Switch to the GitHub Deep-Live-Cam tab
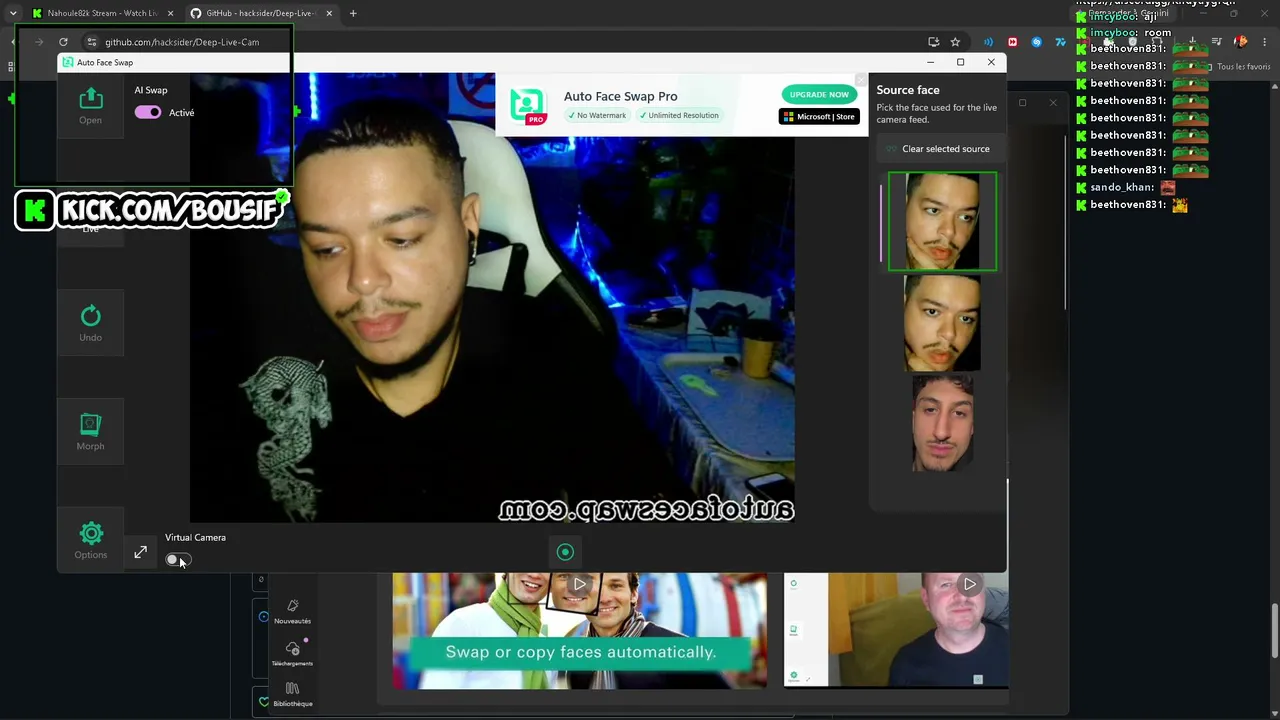The width and height of the screenshot is (1280, 720). click(x=262, y=13)
